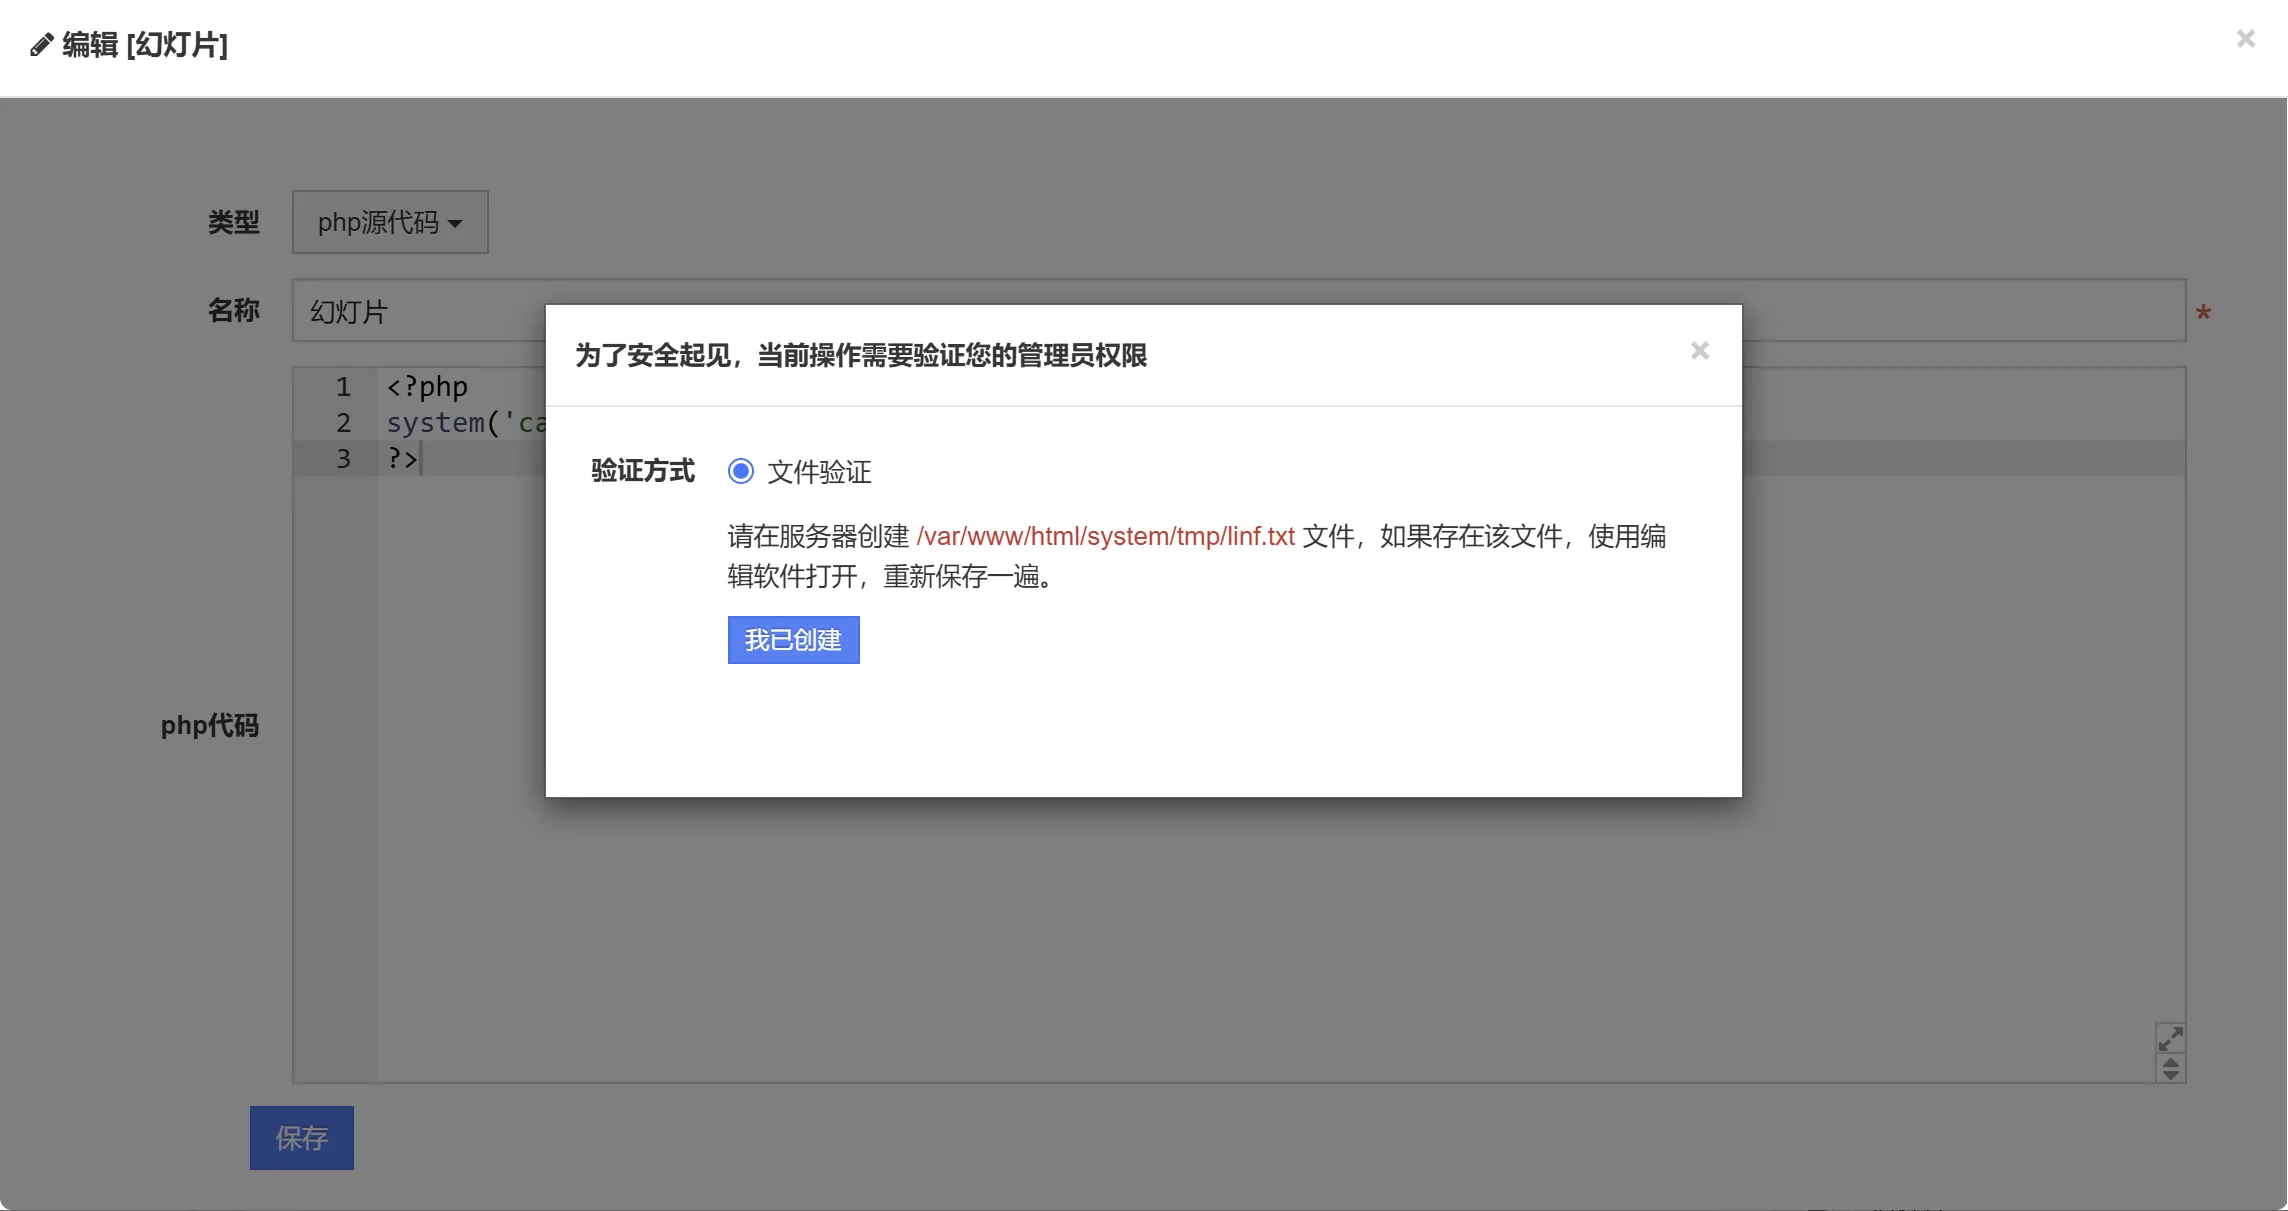The image size is (2288, 1211).
Task: Click the dialog title about 管理员权限
Action: 861,355
